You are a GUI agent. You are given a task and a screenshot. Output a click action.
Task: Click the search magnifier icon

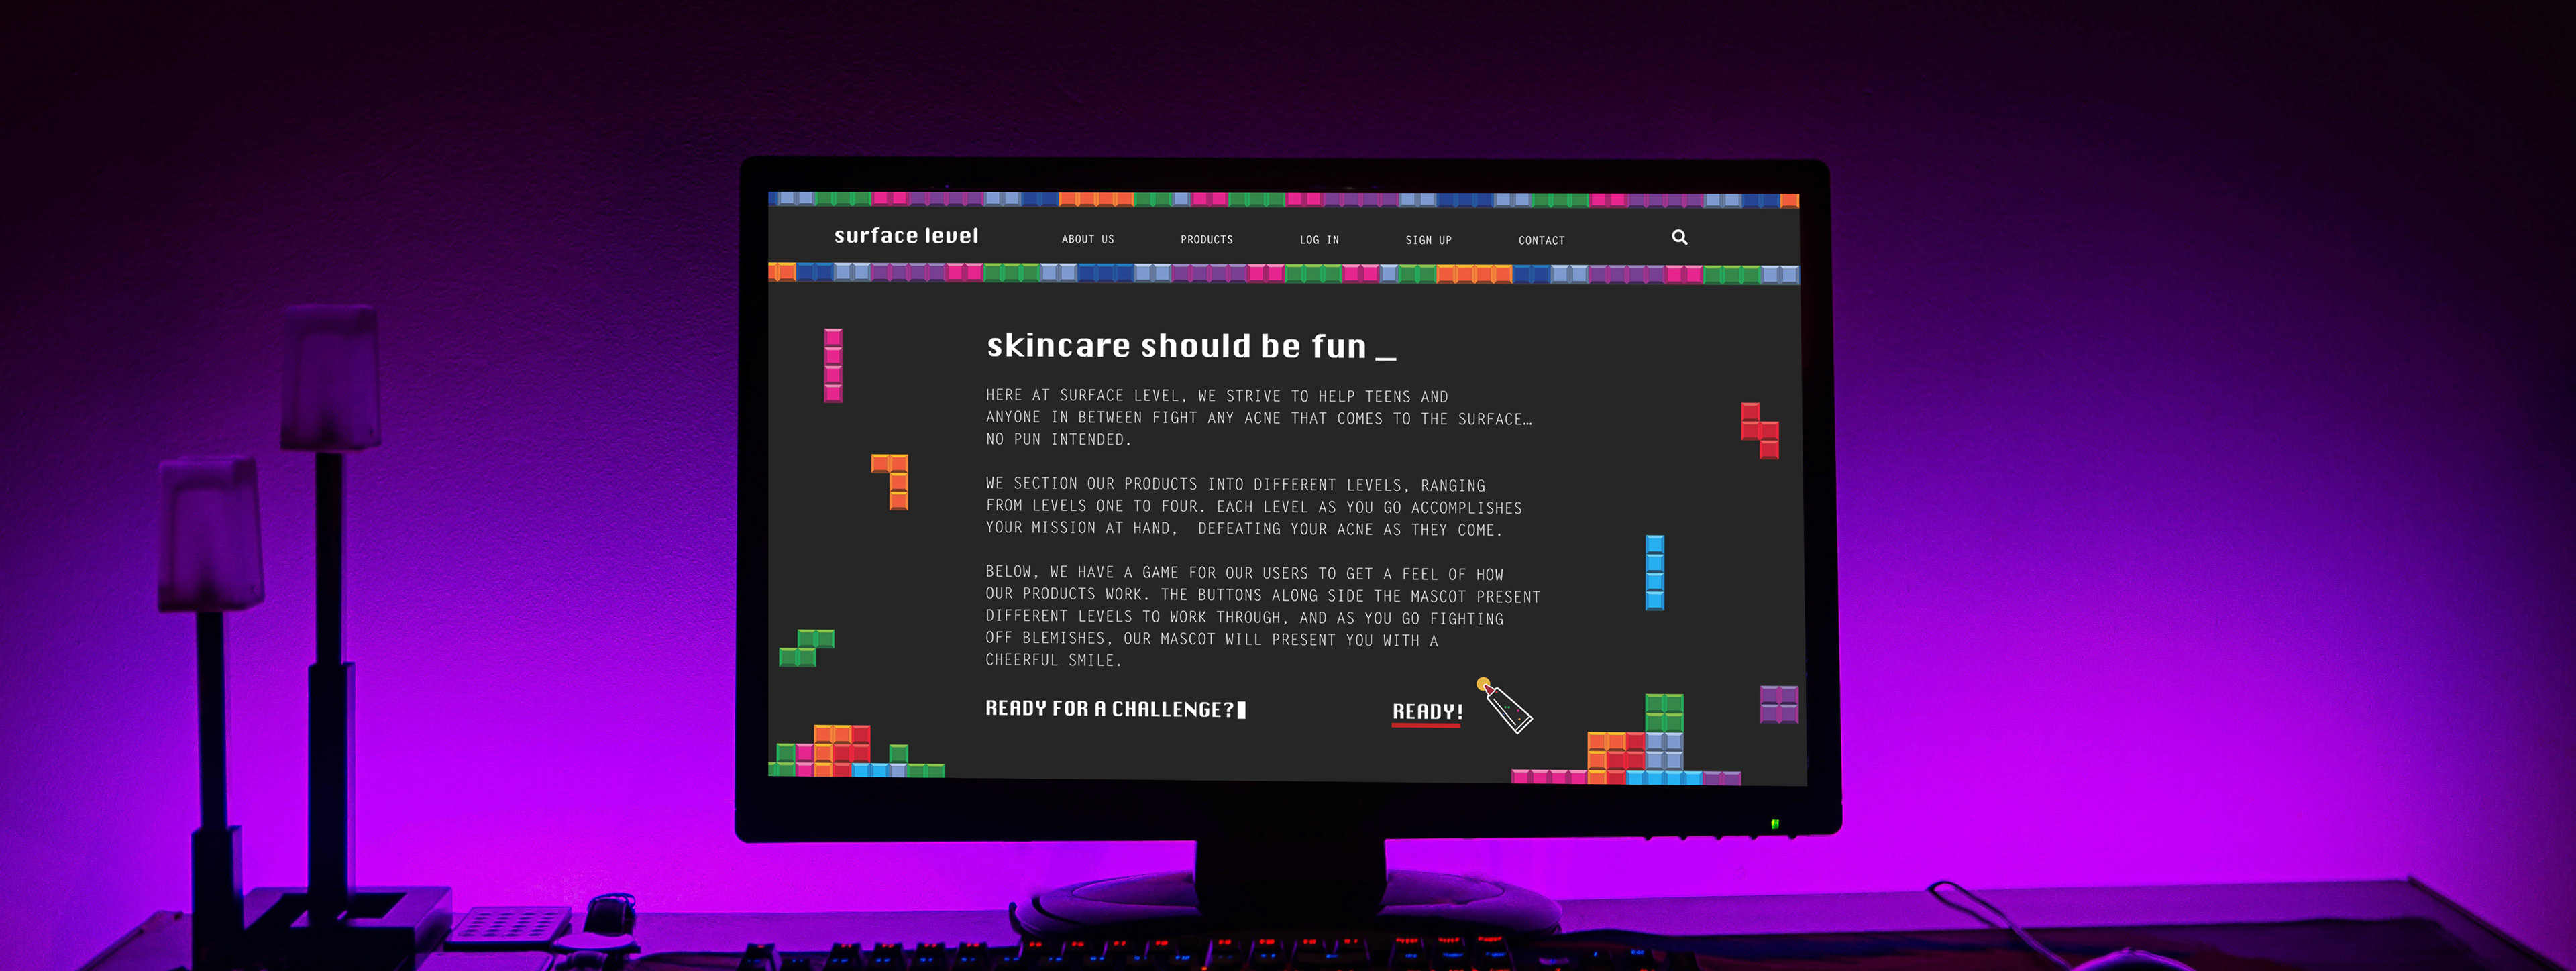coord(1679,237)
